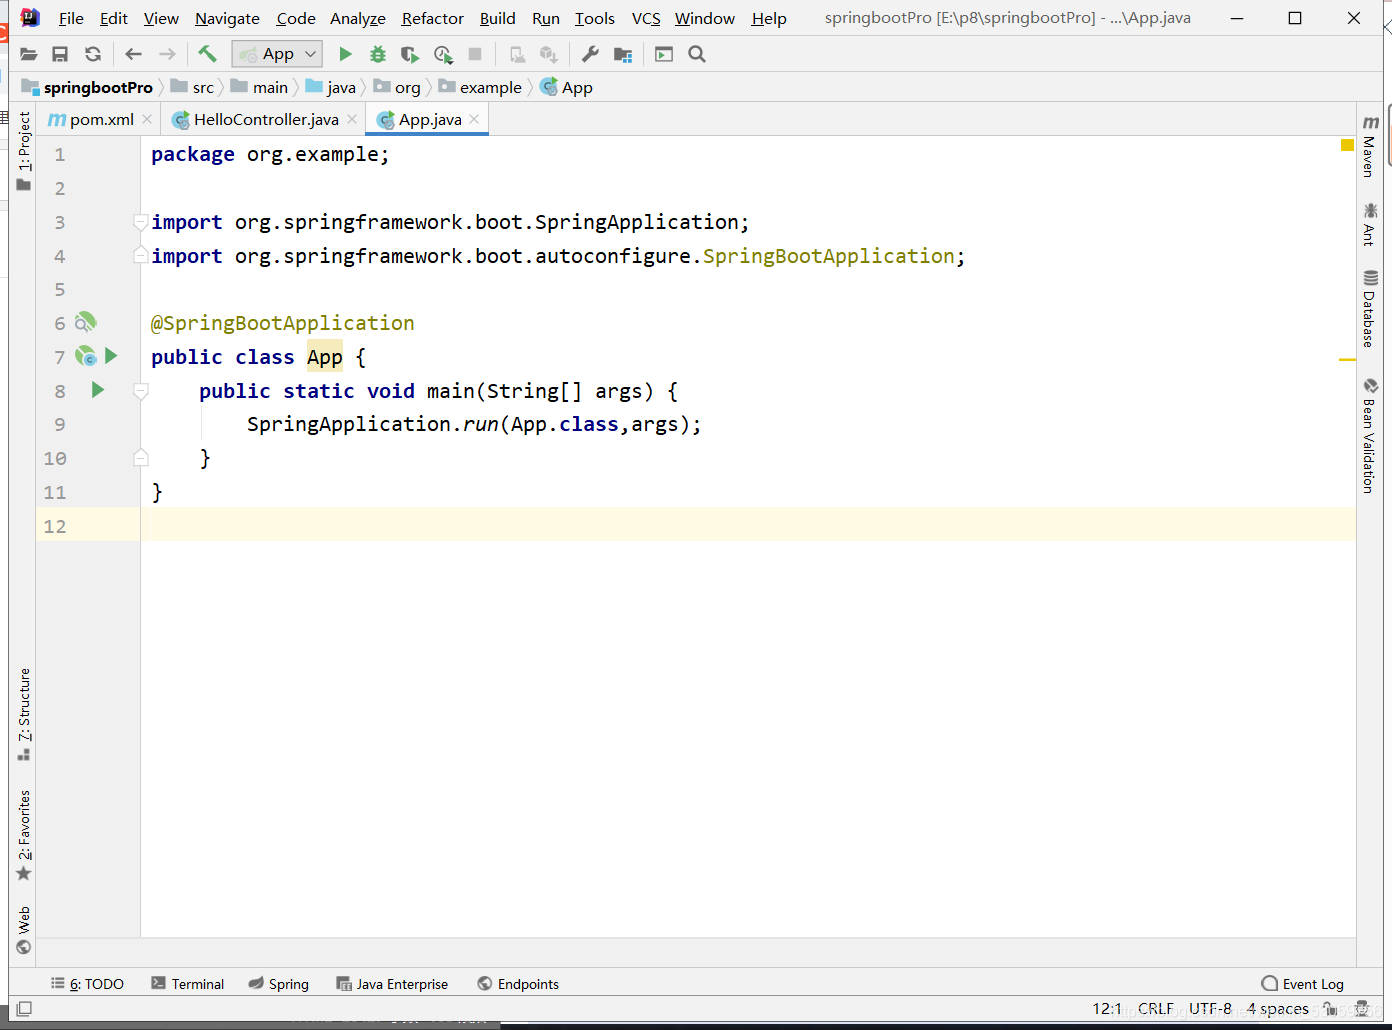The image size is (1392, 1030).
Task: Navigate forward with the right arrow
Action: click(167, 54)
